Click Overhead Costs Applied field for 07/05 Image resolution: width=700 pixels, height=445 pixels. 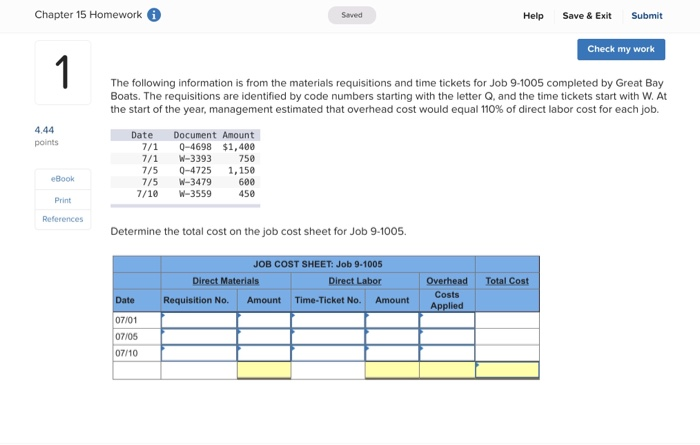pyautogui.click(x=447, y=337)
